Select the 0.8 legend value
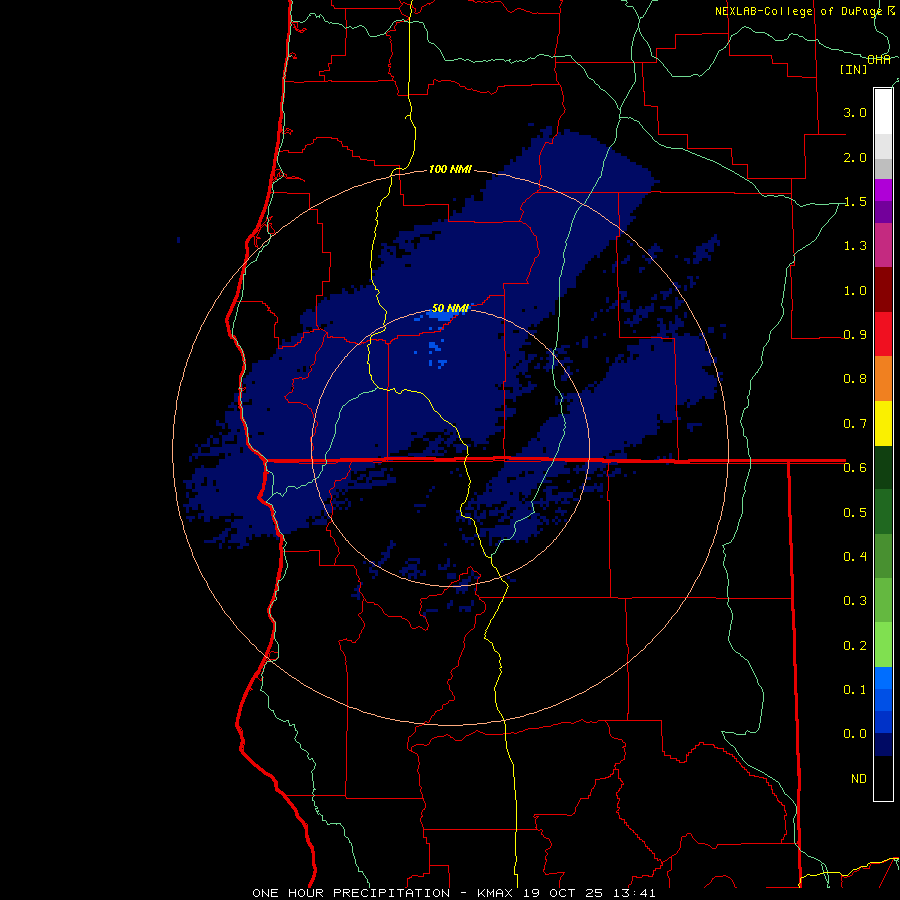This screenshot has height=900, width=900. (x=855, y=379)
